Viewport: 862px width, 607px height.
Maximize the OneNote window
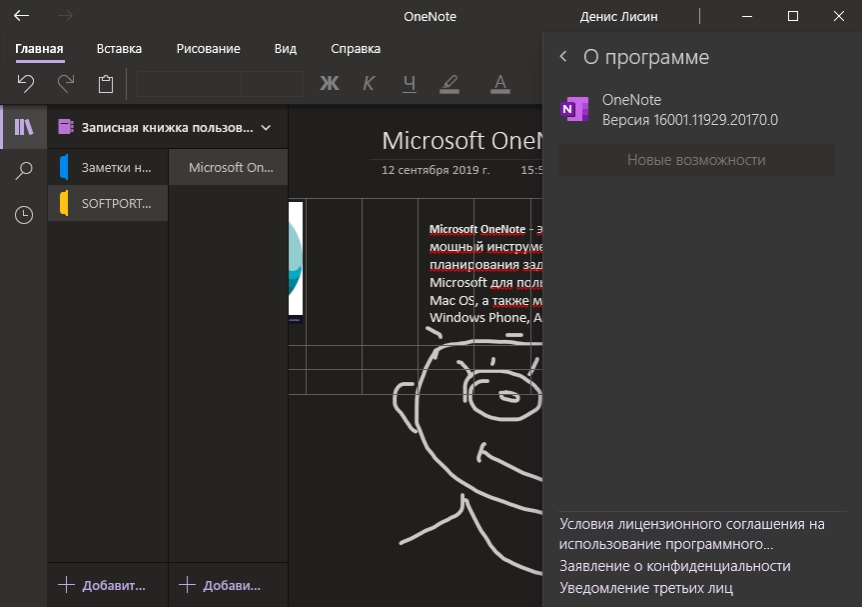[793, 16]
